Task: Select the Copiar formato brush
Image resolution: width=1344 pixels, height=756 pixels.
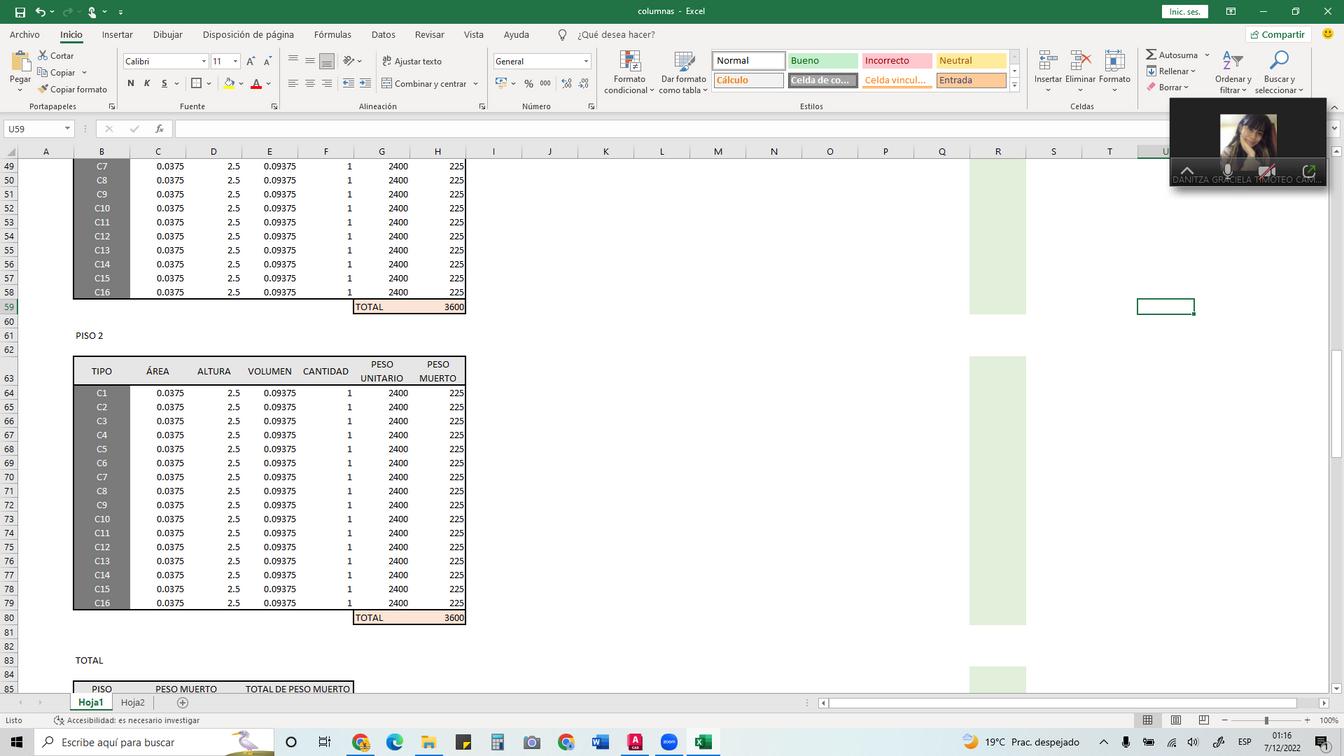Action: pyautogui.click(x=43, y=89)
